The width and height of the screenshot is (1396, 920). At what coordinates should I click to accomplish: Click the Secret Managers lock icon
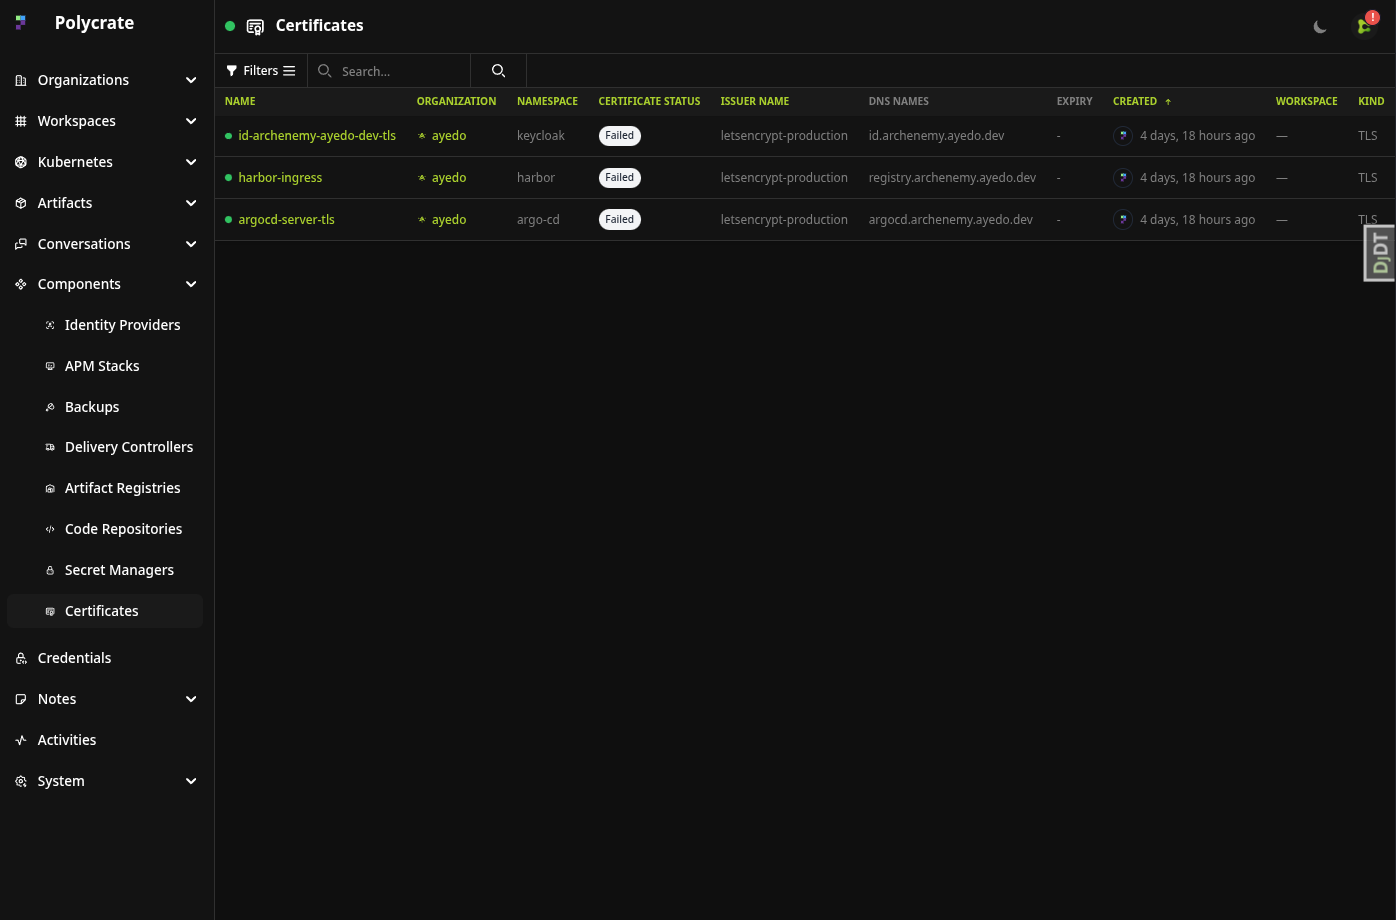click(x=50, y=570)
